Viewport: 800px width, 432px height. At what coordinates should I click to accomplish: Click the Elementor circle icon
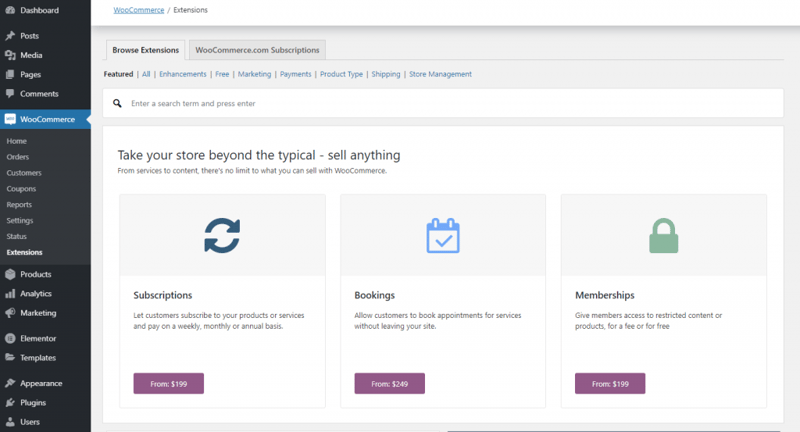(10, 338)
